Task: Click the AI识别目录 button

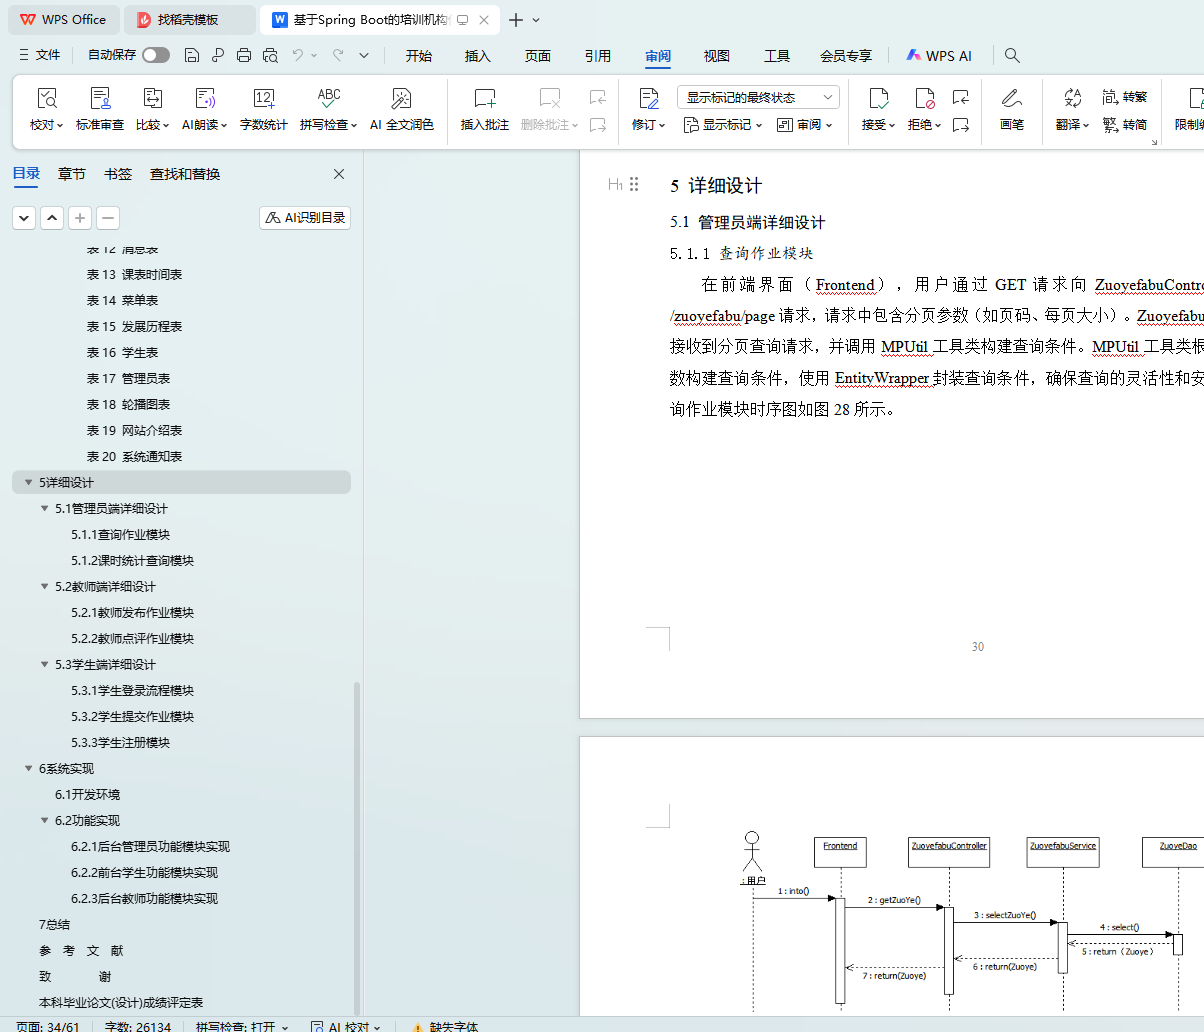Action: click(305, 218)
